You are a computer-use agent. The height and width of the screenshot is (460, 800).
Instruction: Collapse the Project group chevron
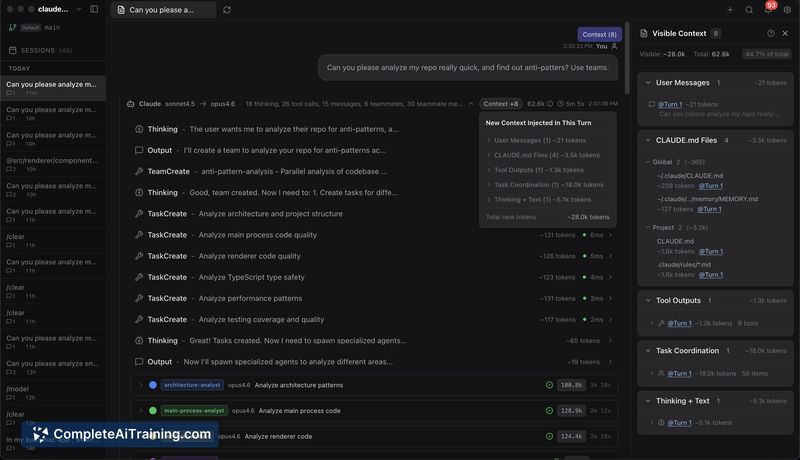[648, 227]
